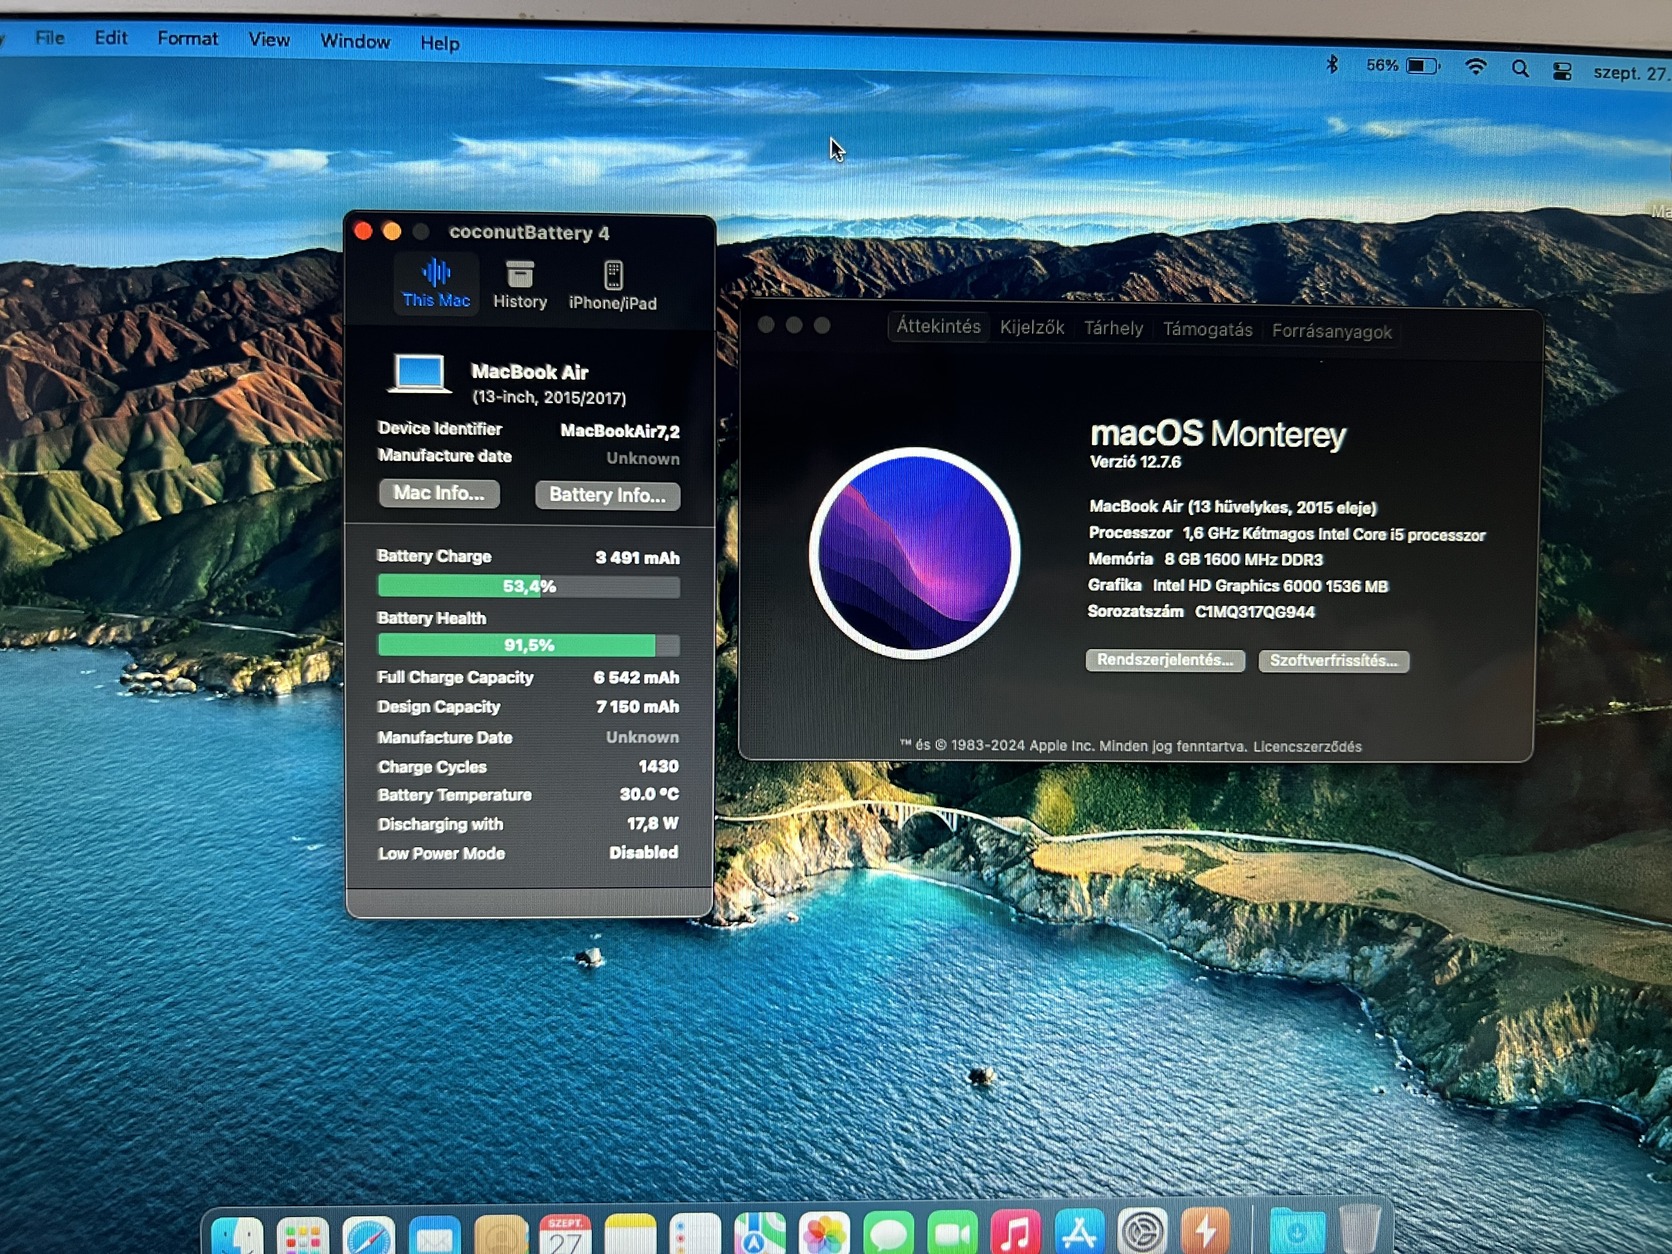The width and height of the screenshot is (1672, 1254).
Task: Switch to the Forrásanyagok tab
Action: (x=1331, y=331)
